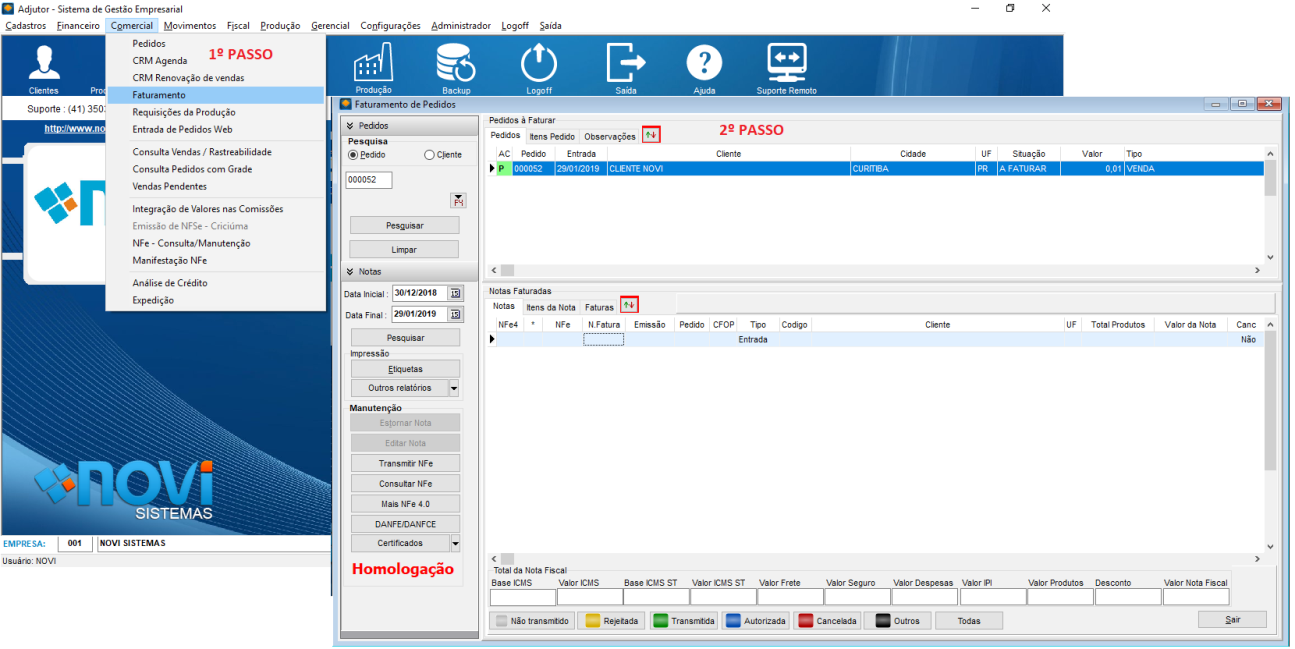Screen dimensions: 1295x649
Task: Choose Faturamento in Comercial menu
Action: click(x=215, y=95)
